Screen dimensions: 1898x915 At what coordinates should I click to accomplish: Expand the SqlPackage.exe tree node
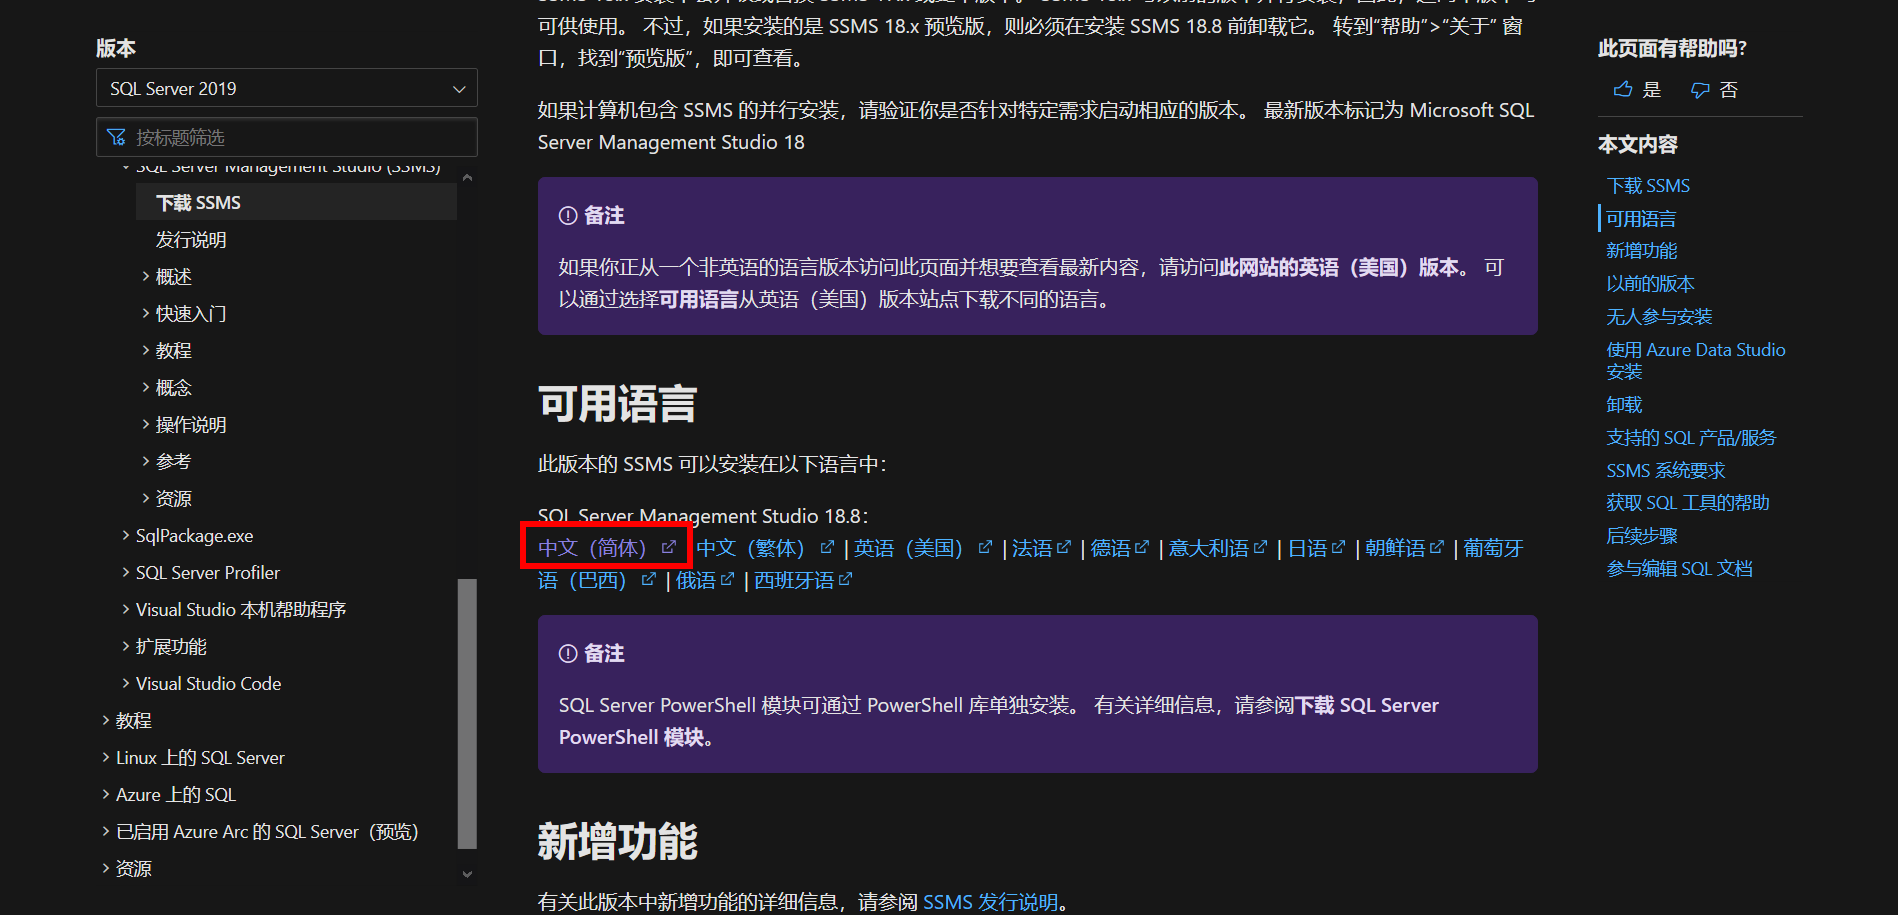pos(126,535)
